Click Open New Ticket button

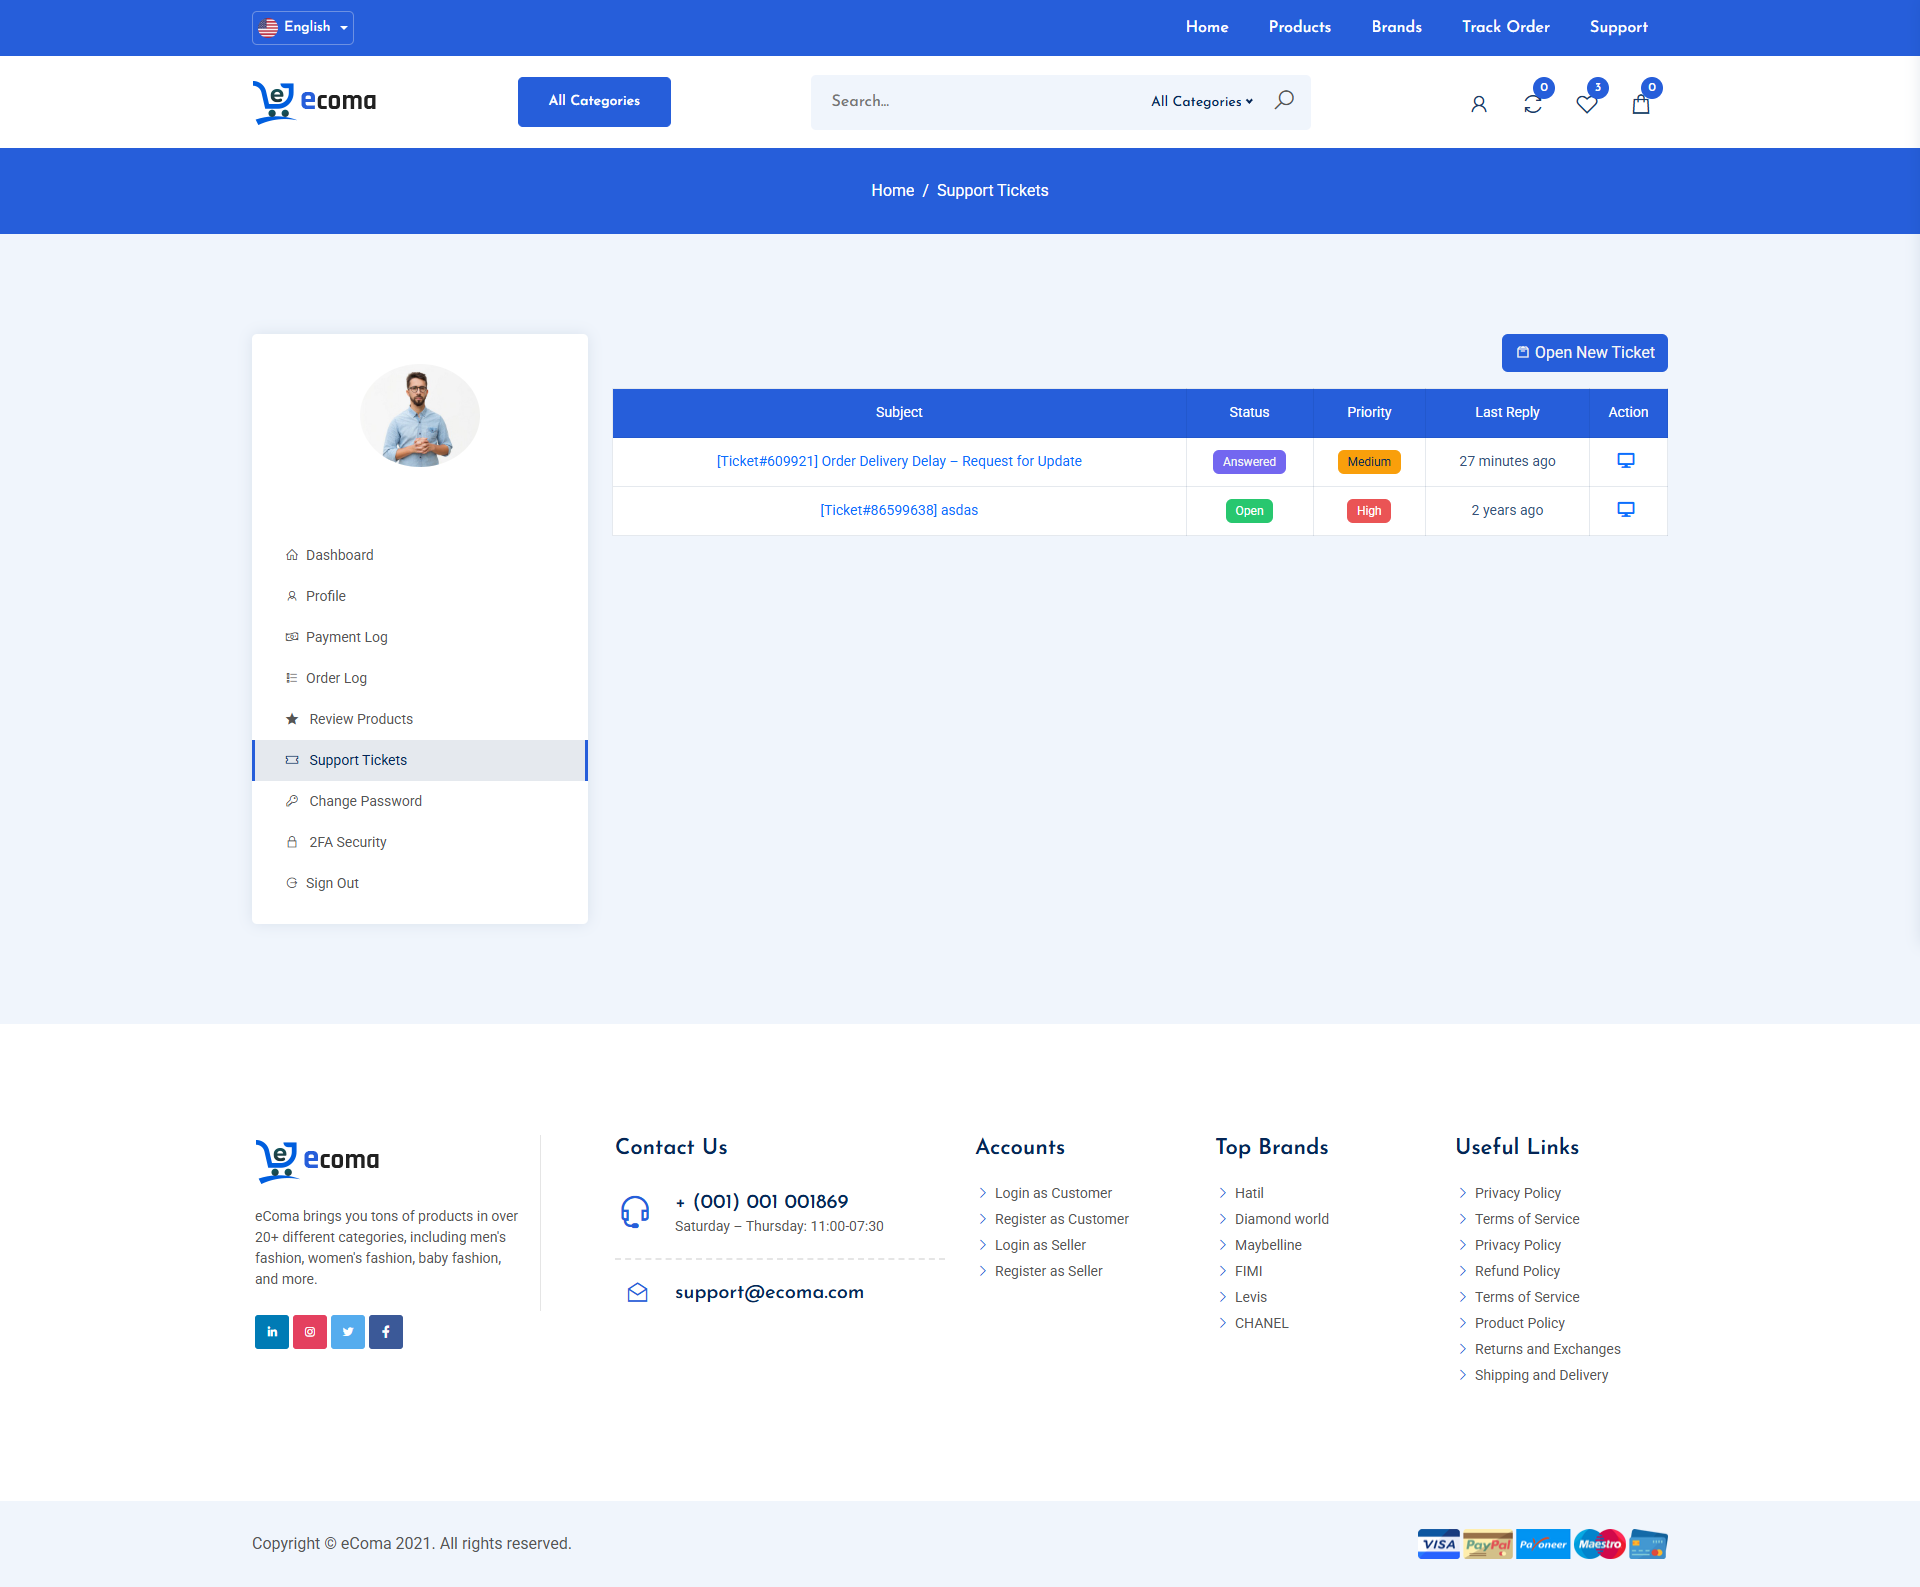point(1584,353)
